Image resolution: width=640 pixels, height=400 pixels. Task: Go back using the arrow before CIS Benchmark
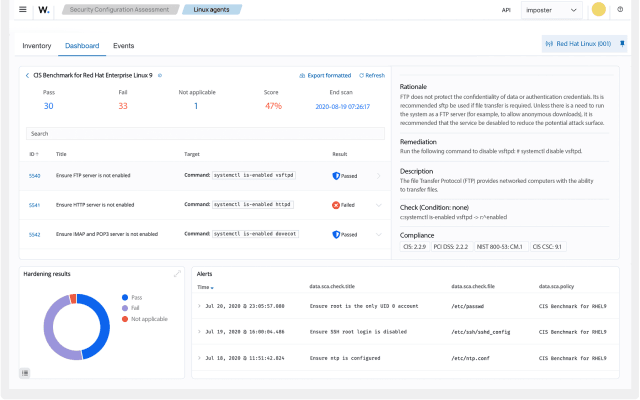(27, 76)
